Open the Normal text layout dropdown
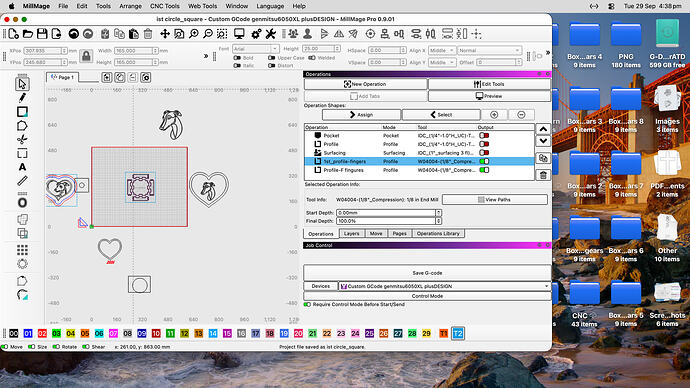The height and width of the screenshot is (388, 690). (489, 51)
